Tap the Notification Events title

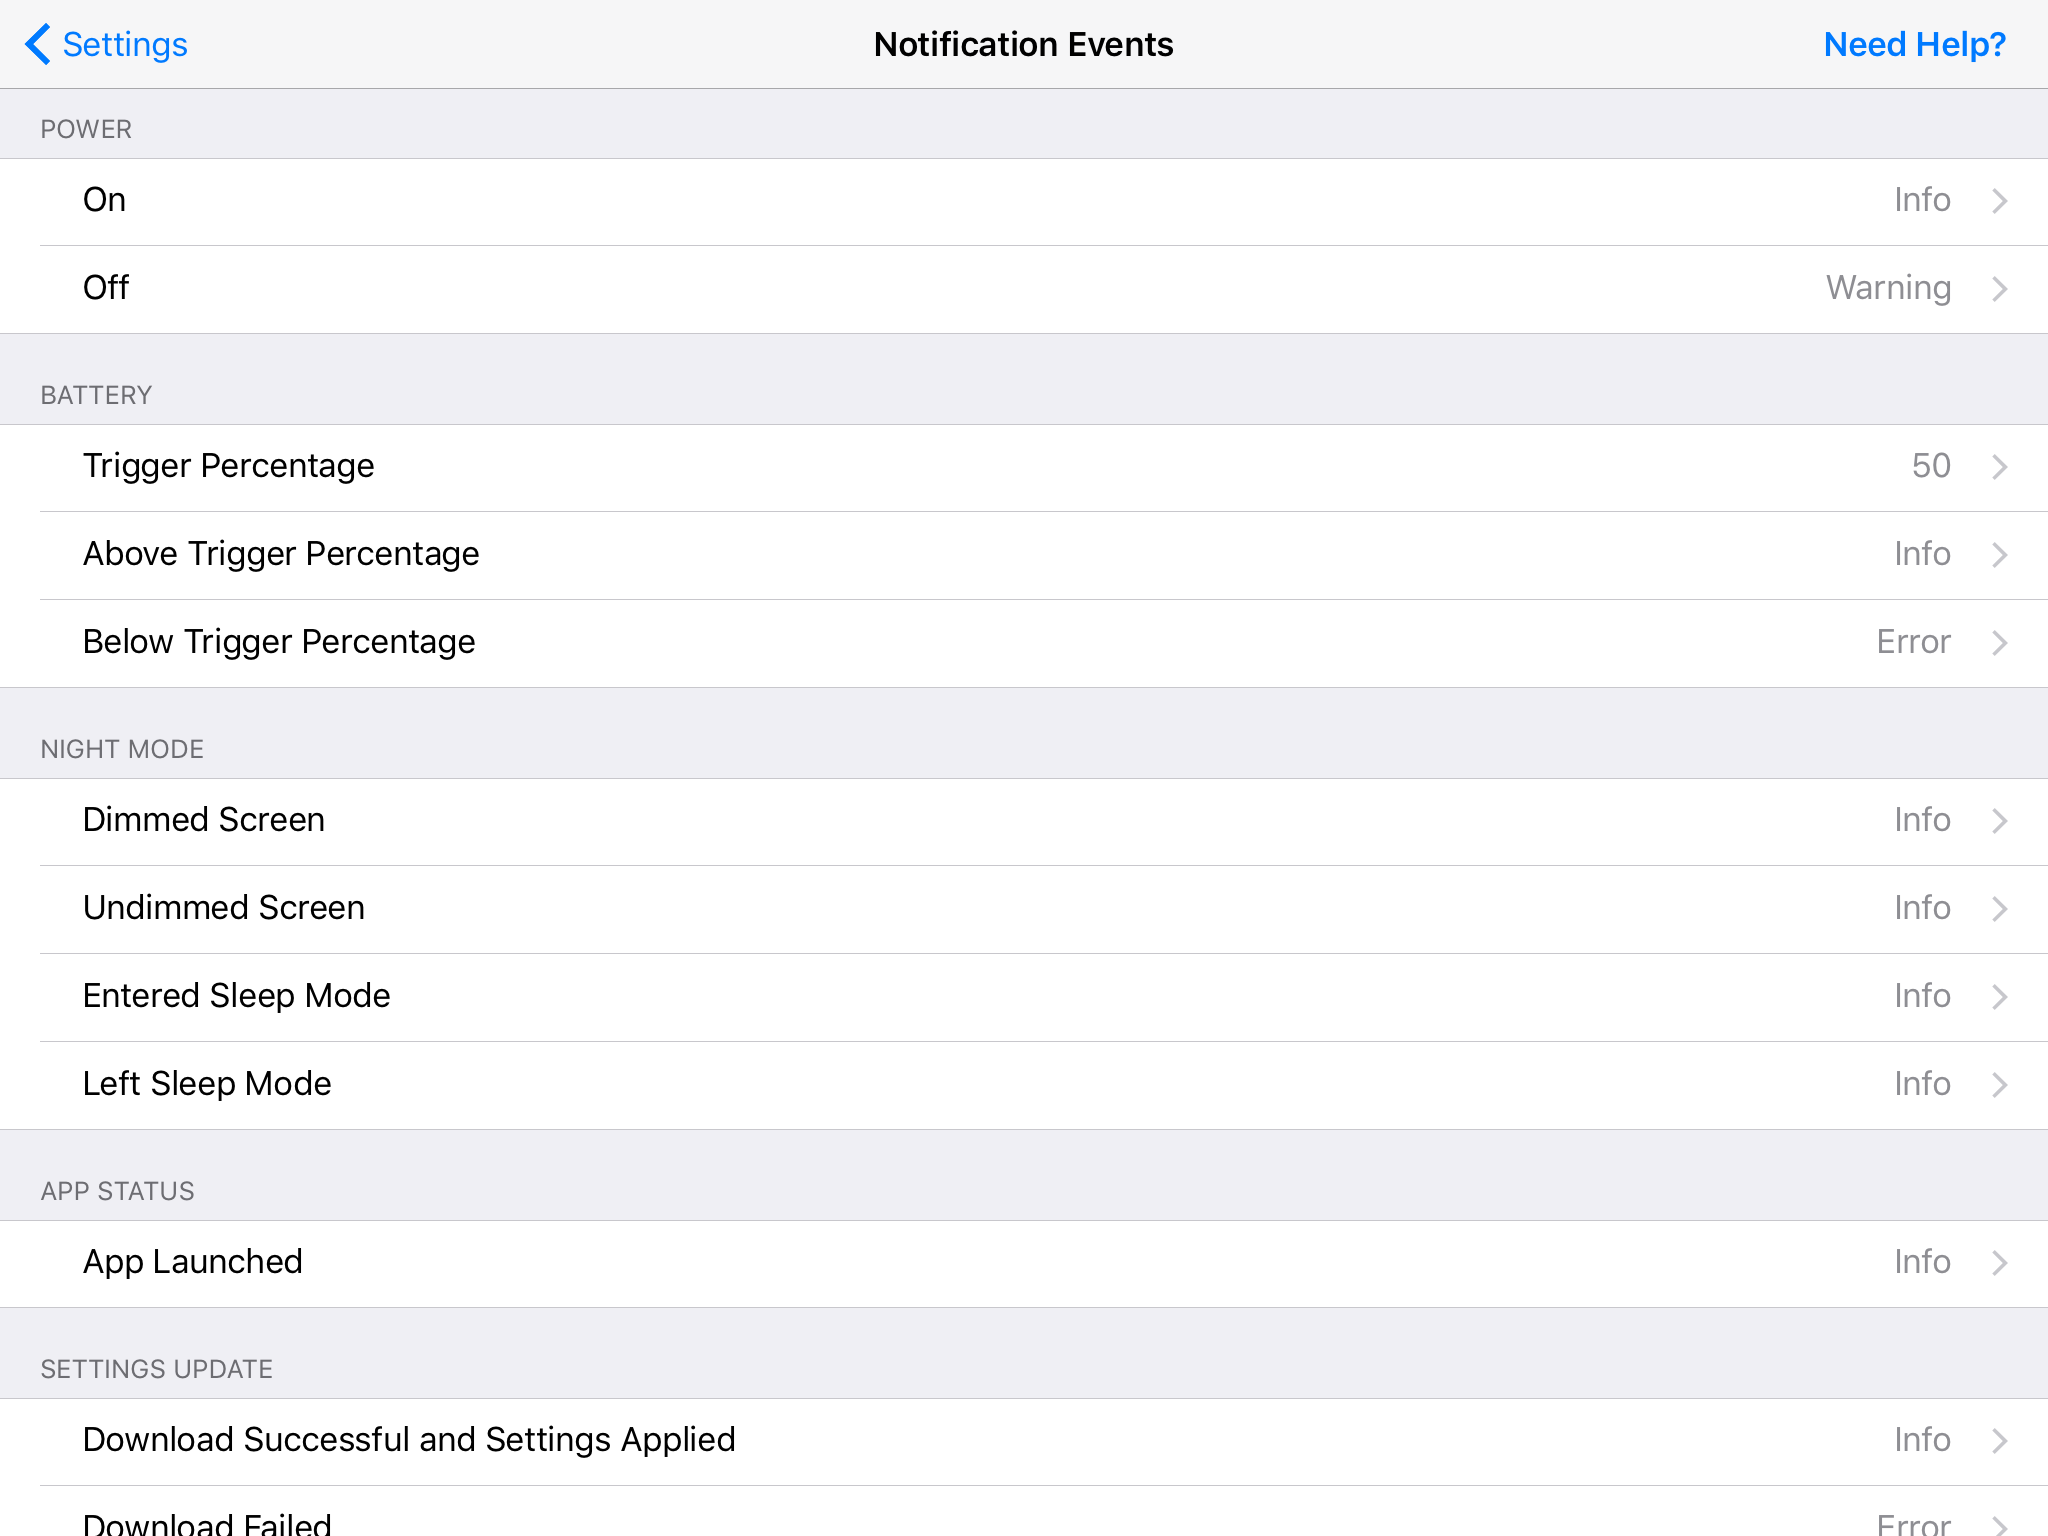tap(1023, 44)
